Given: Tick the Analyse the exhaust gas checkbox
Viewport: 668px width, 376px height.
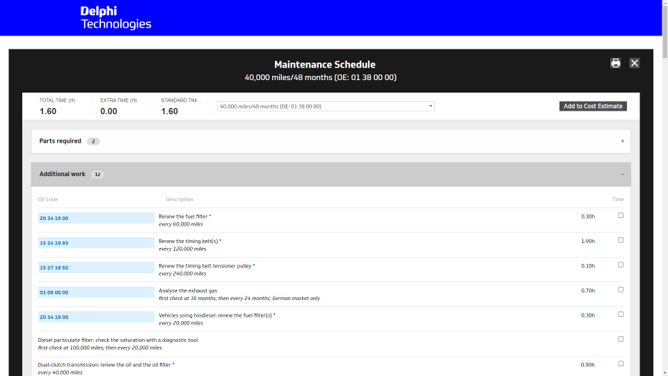Looking at the screenshot, I should click(x=621, y=290).
